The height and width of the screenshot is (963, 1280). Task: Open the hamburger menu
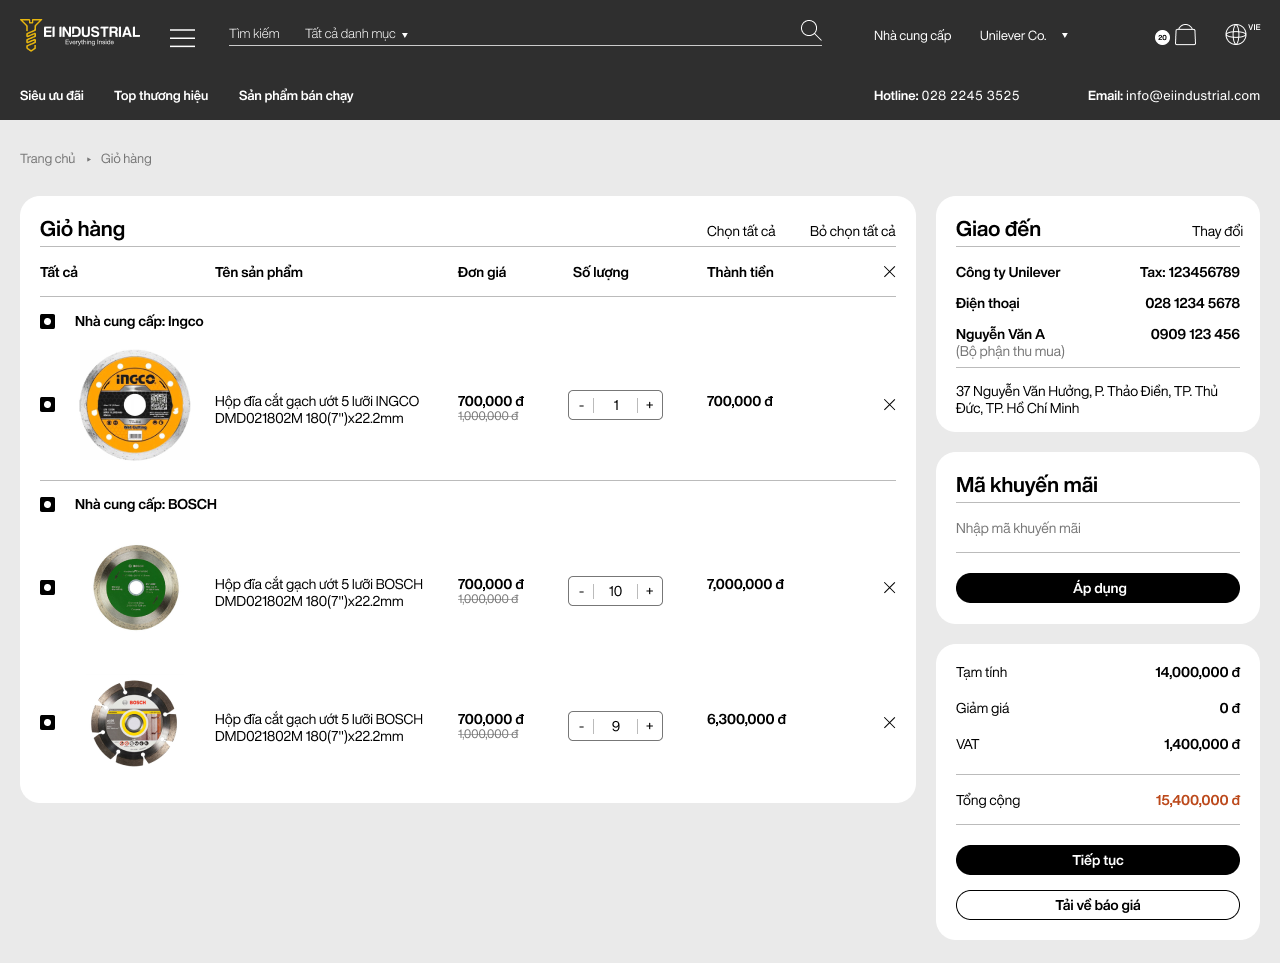click(182, 38)
